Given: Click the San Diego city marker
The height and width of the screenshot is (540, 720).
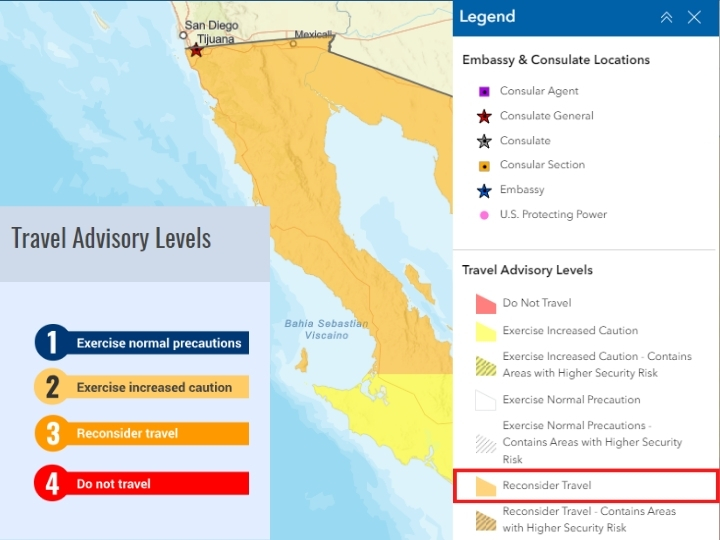Looking at the screenshot, I should click(183, 35).
